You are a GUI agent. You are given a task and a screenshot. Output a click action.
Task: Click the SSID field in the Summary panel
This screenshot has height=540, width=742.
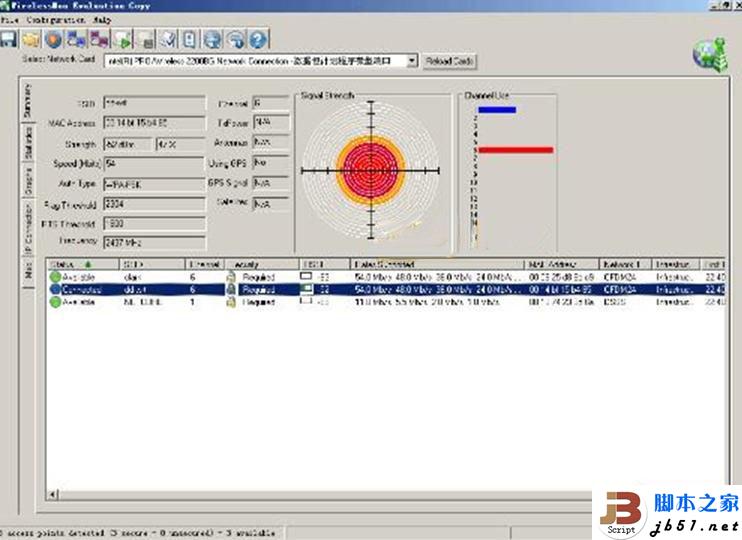[x=154, y=103]
